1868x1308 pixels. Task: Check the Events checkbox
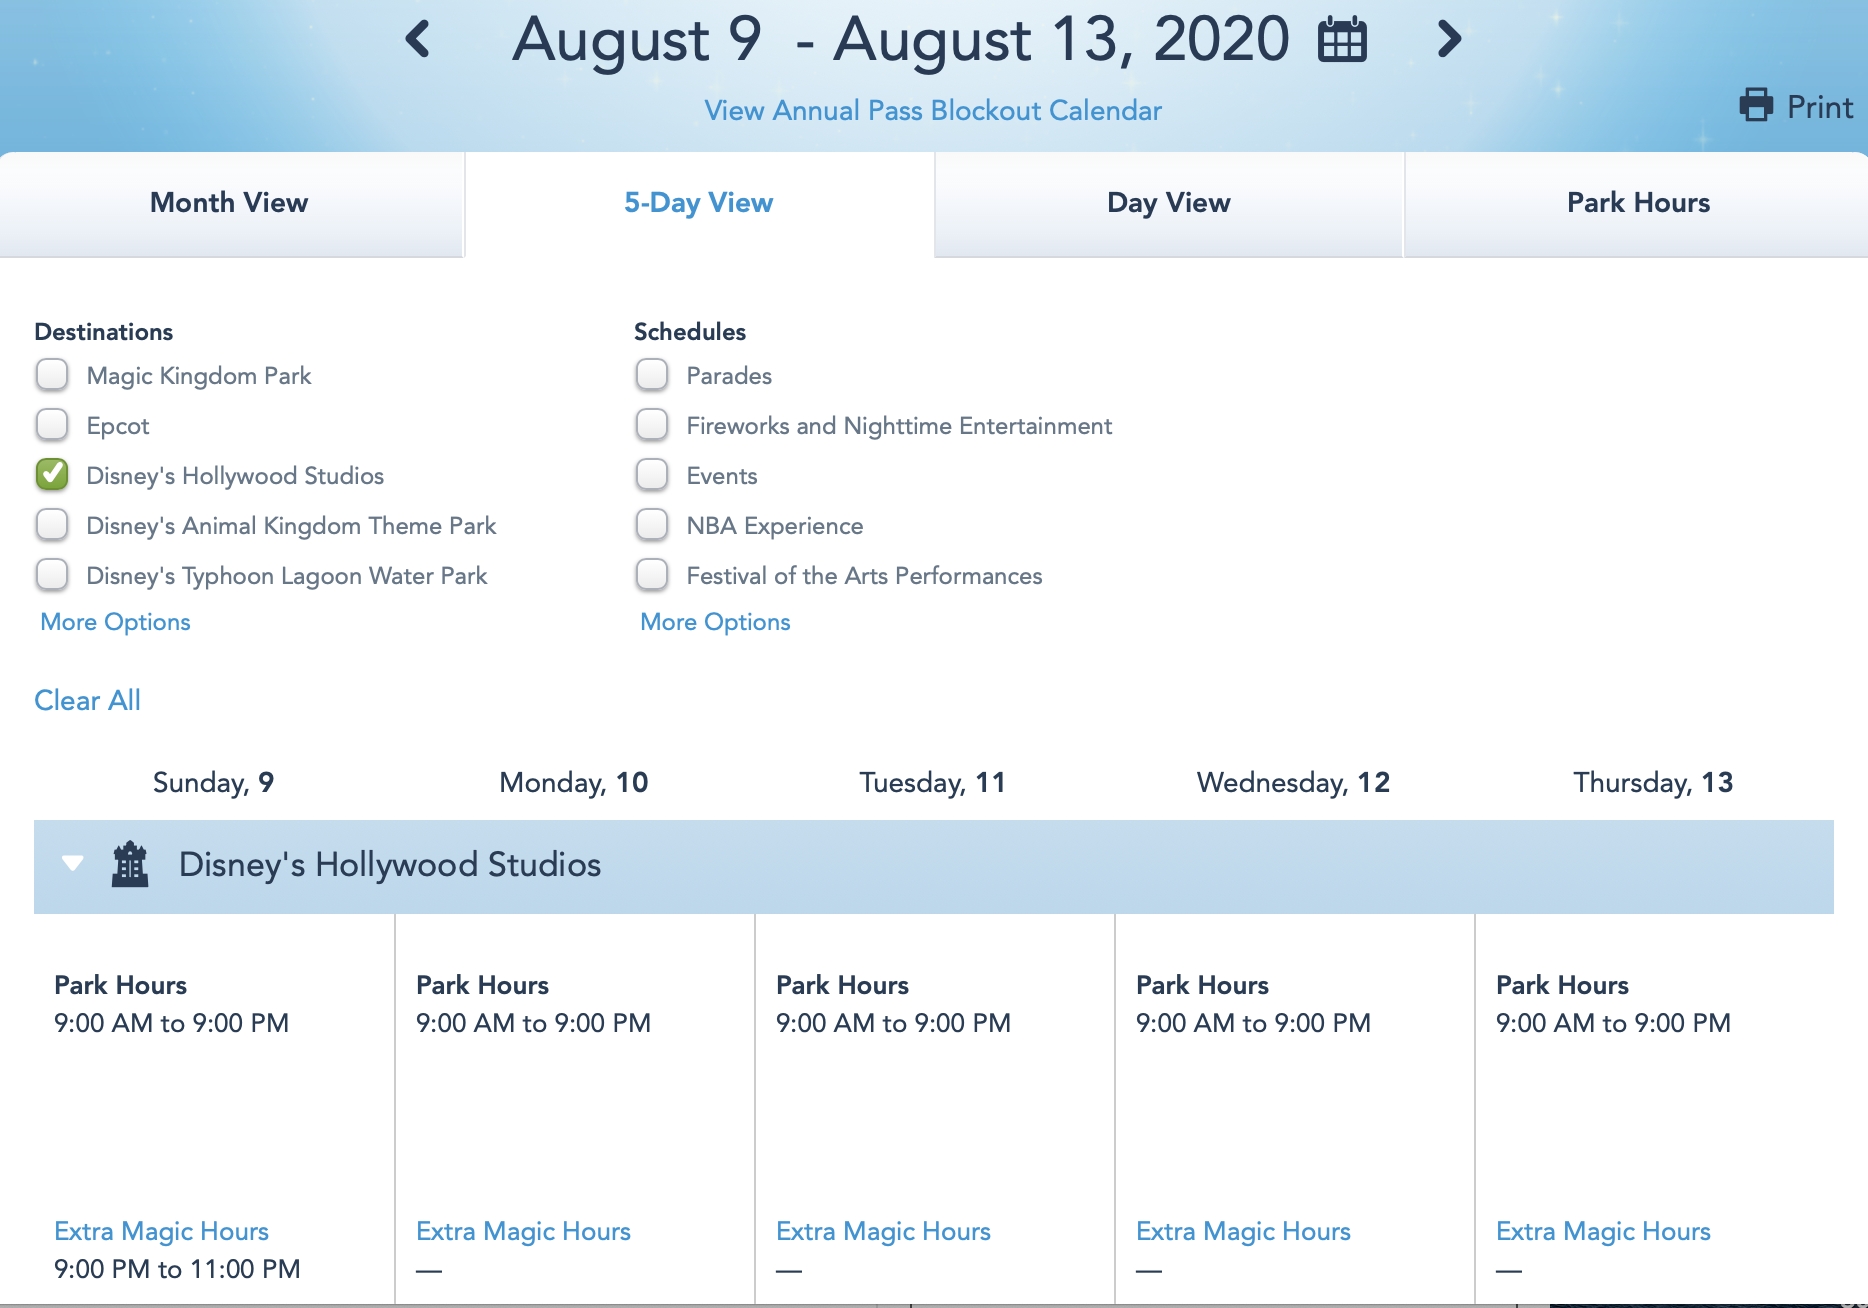pyautogui.click(x=652, y=475)
